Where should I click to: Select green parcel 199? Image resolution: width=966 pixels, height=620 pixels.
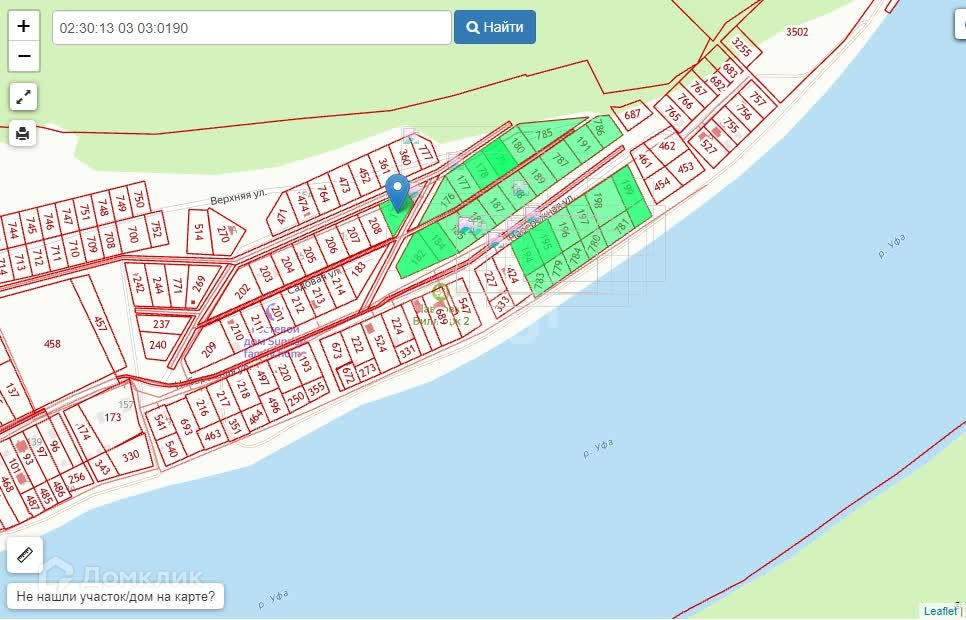point(627,188)
